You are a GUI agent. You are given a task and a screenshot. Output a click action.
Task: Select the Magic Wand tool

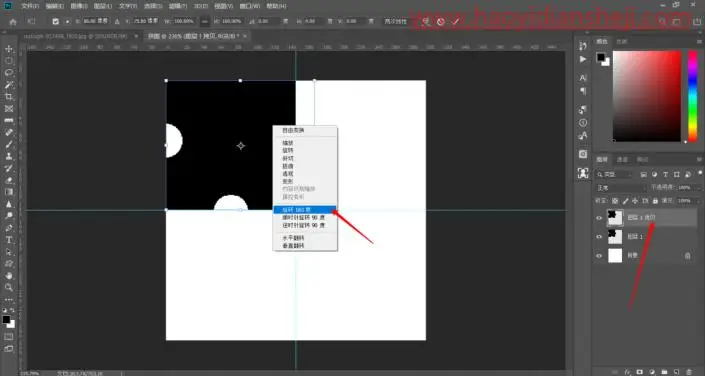click(x=9, y=85)
